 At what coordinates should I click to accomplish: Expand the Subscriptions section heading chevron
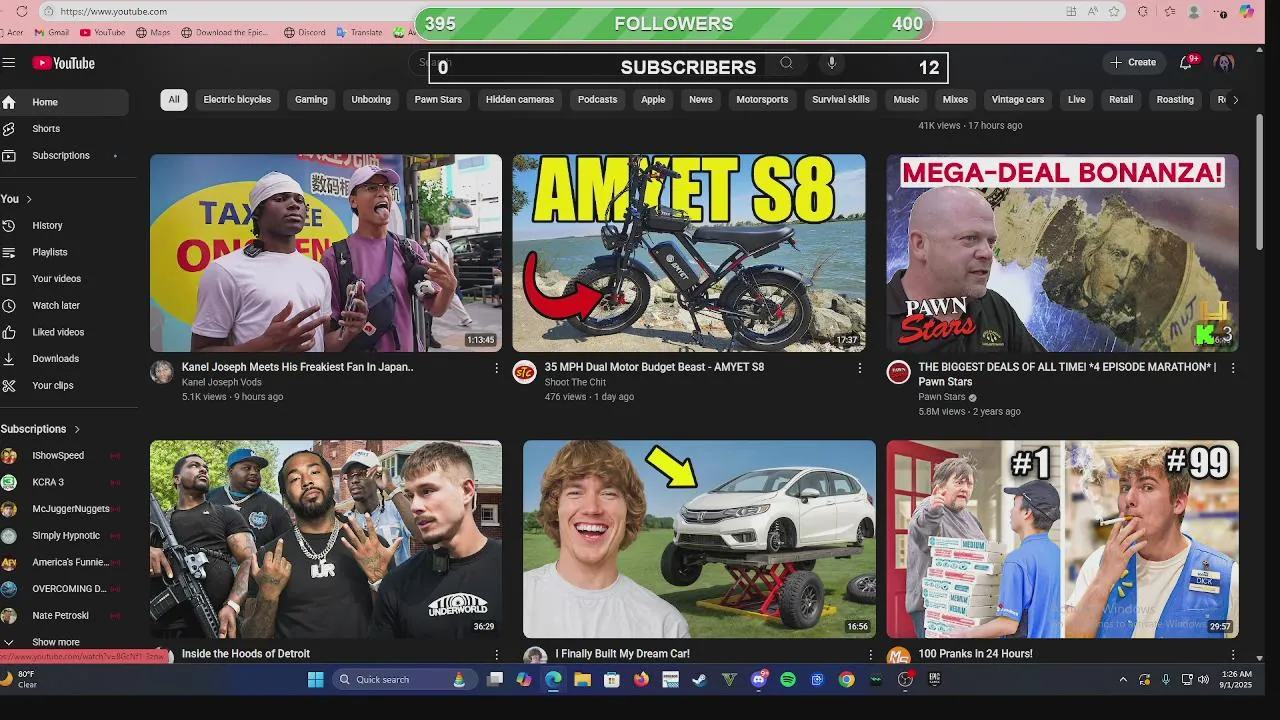point(77,429)
